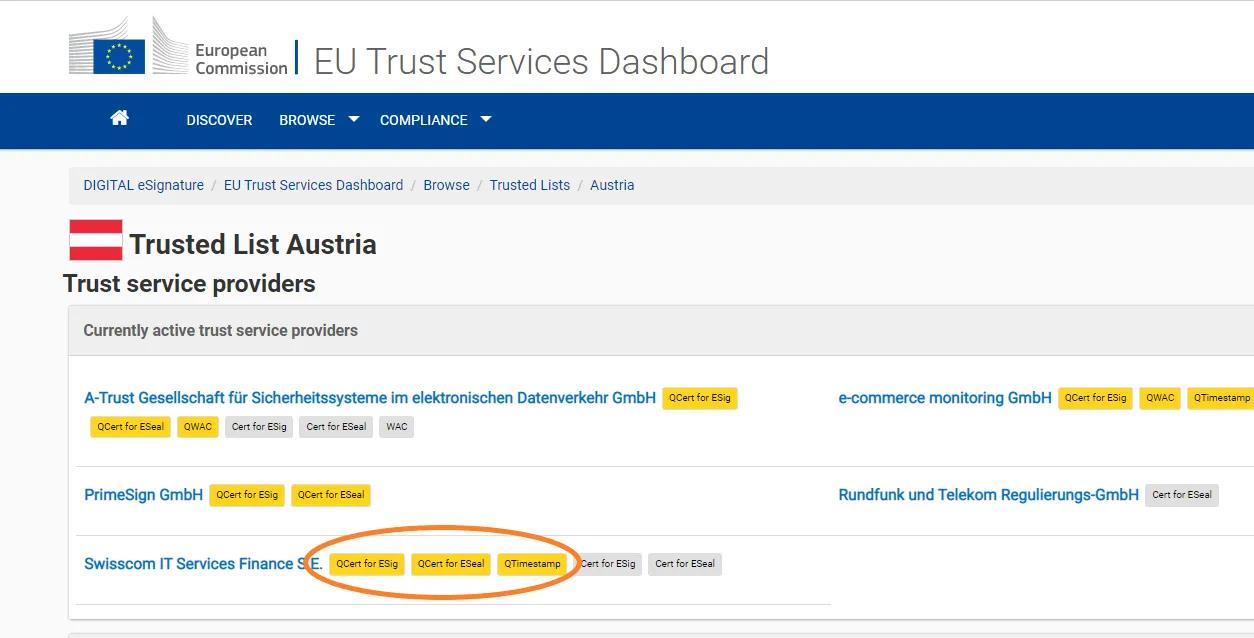Open e-commerce monitoring GmbH provider
1254x638 pixels.
(x=944, y=398)
